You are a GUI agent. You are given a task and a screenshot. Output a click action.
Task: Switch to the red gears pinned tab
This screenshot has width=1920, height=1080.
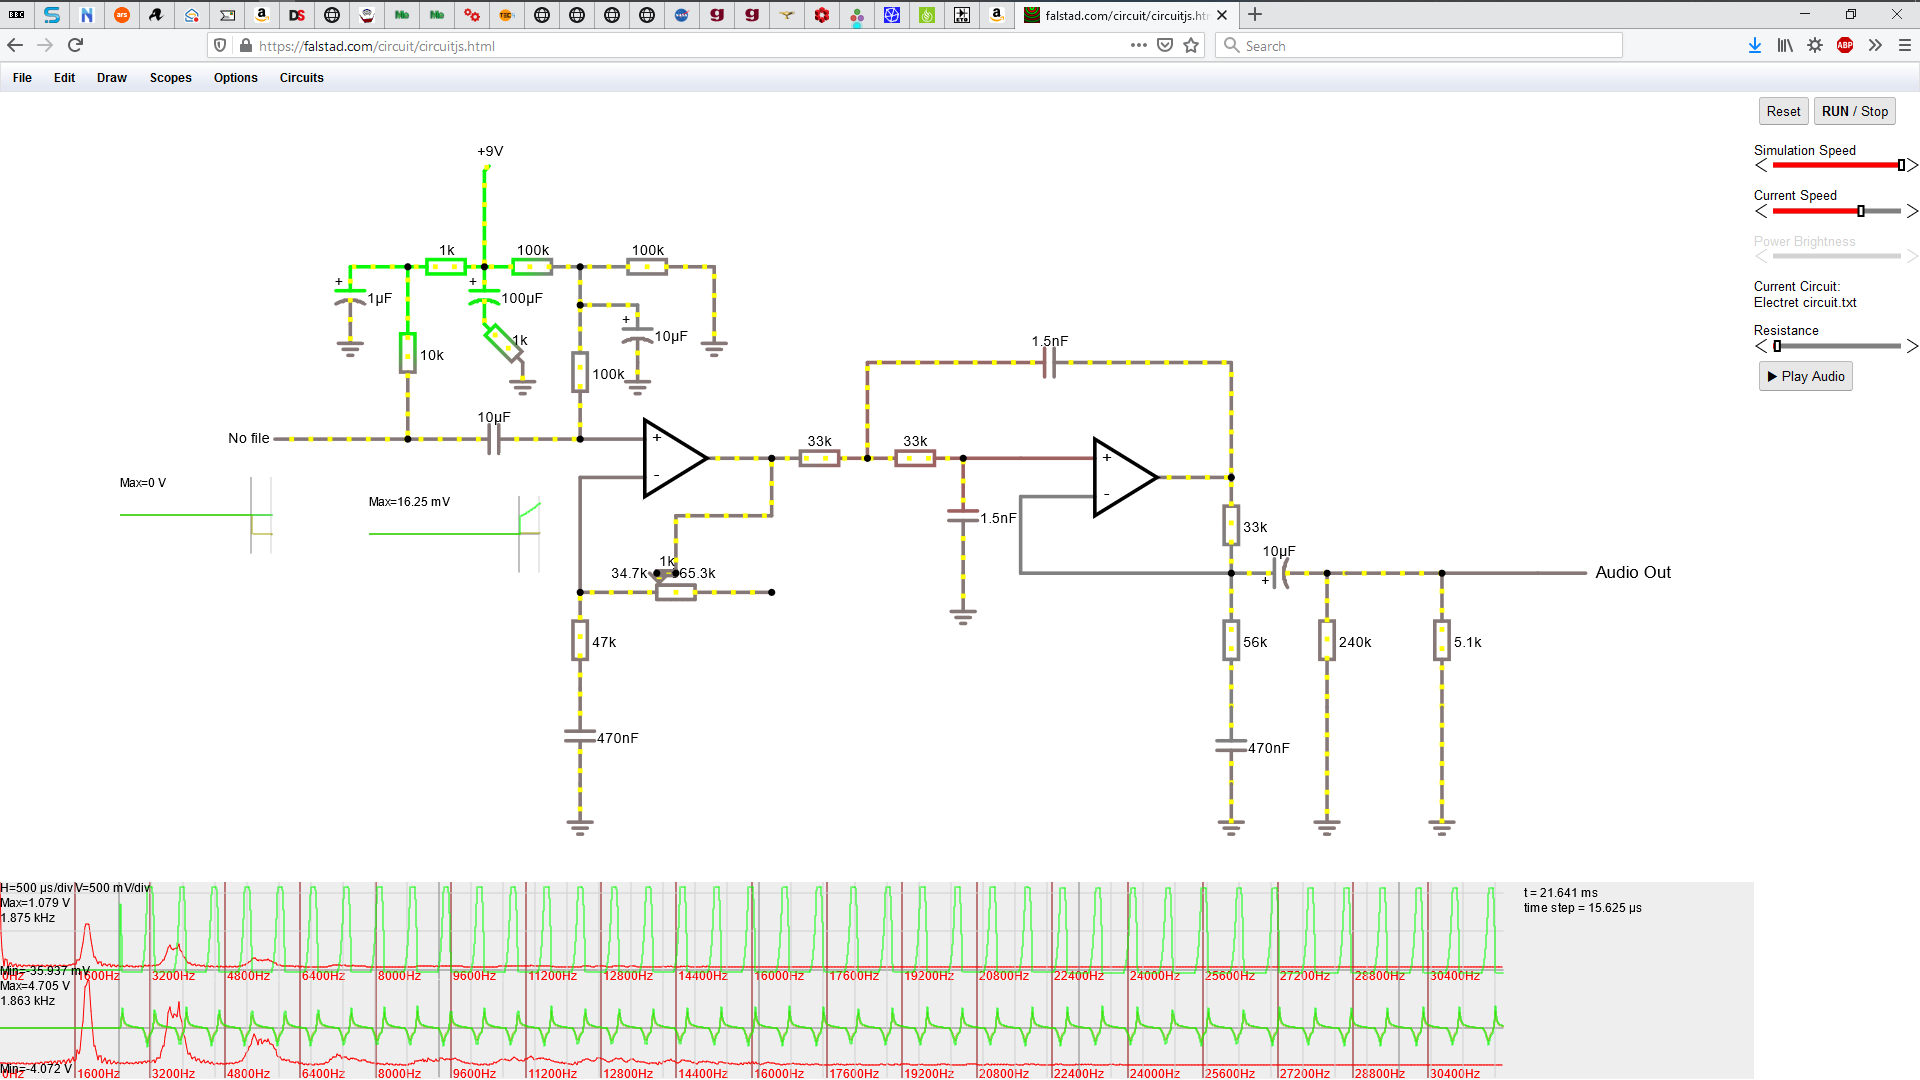[472, 15]
